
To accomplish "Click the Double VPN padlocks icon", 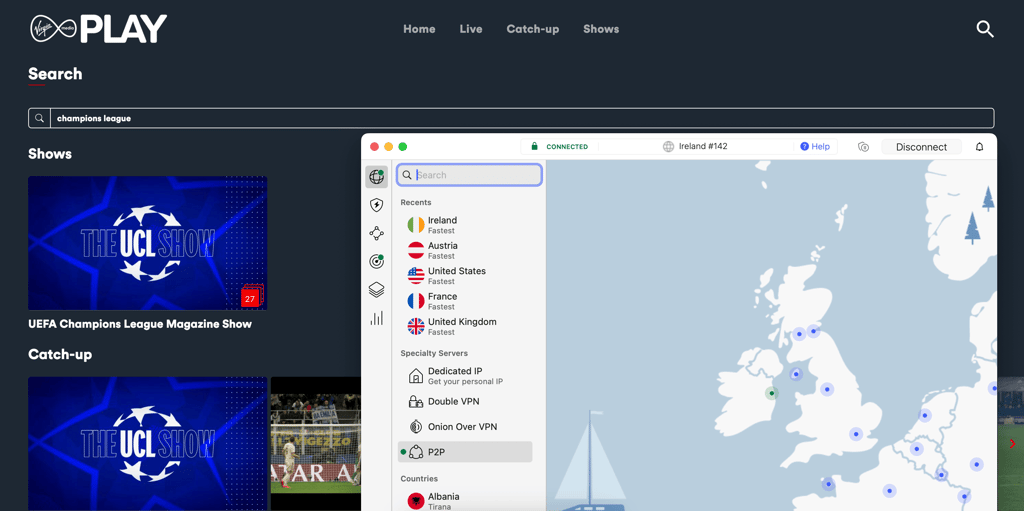I will [415, 401].
